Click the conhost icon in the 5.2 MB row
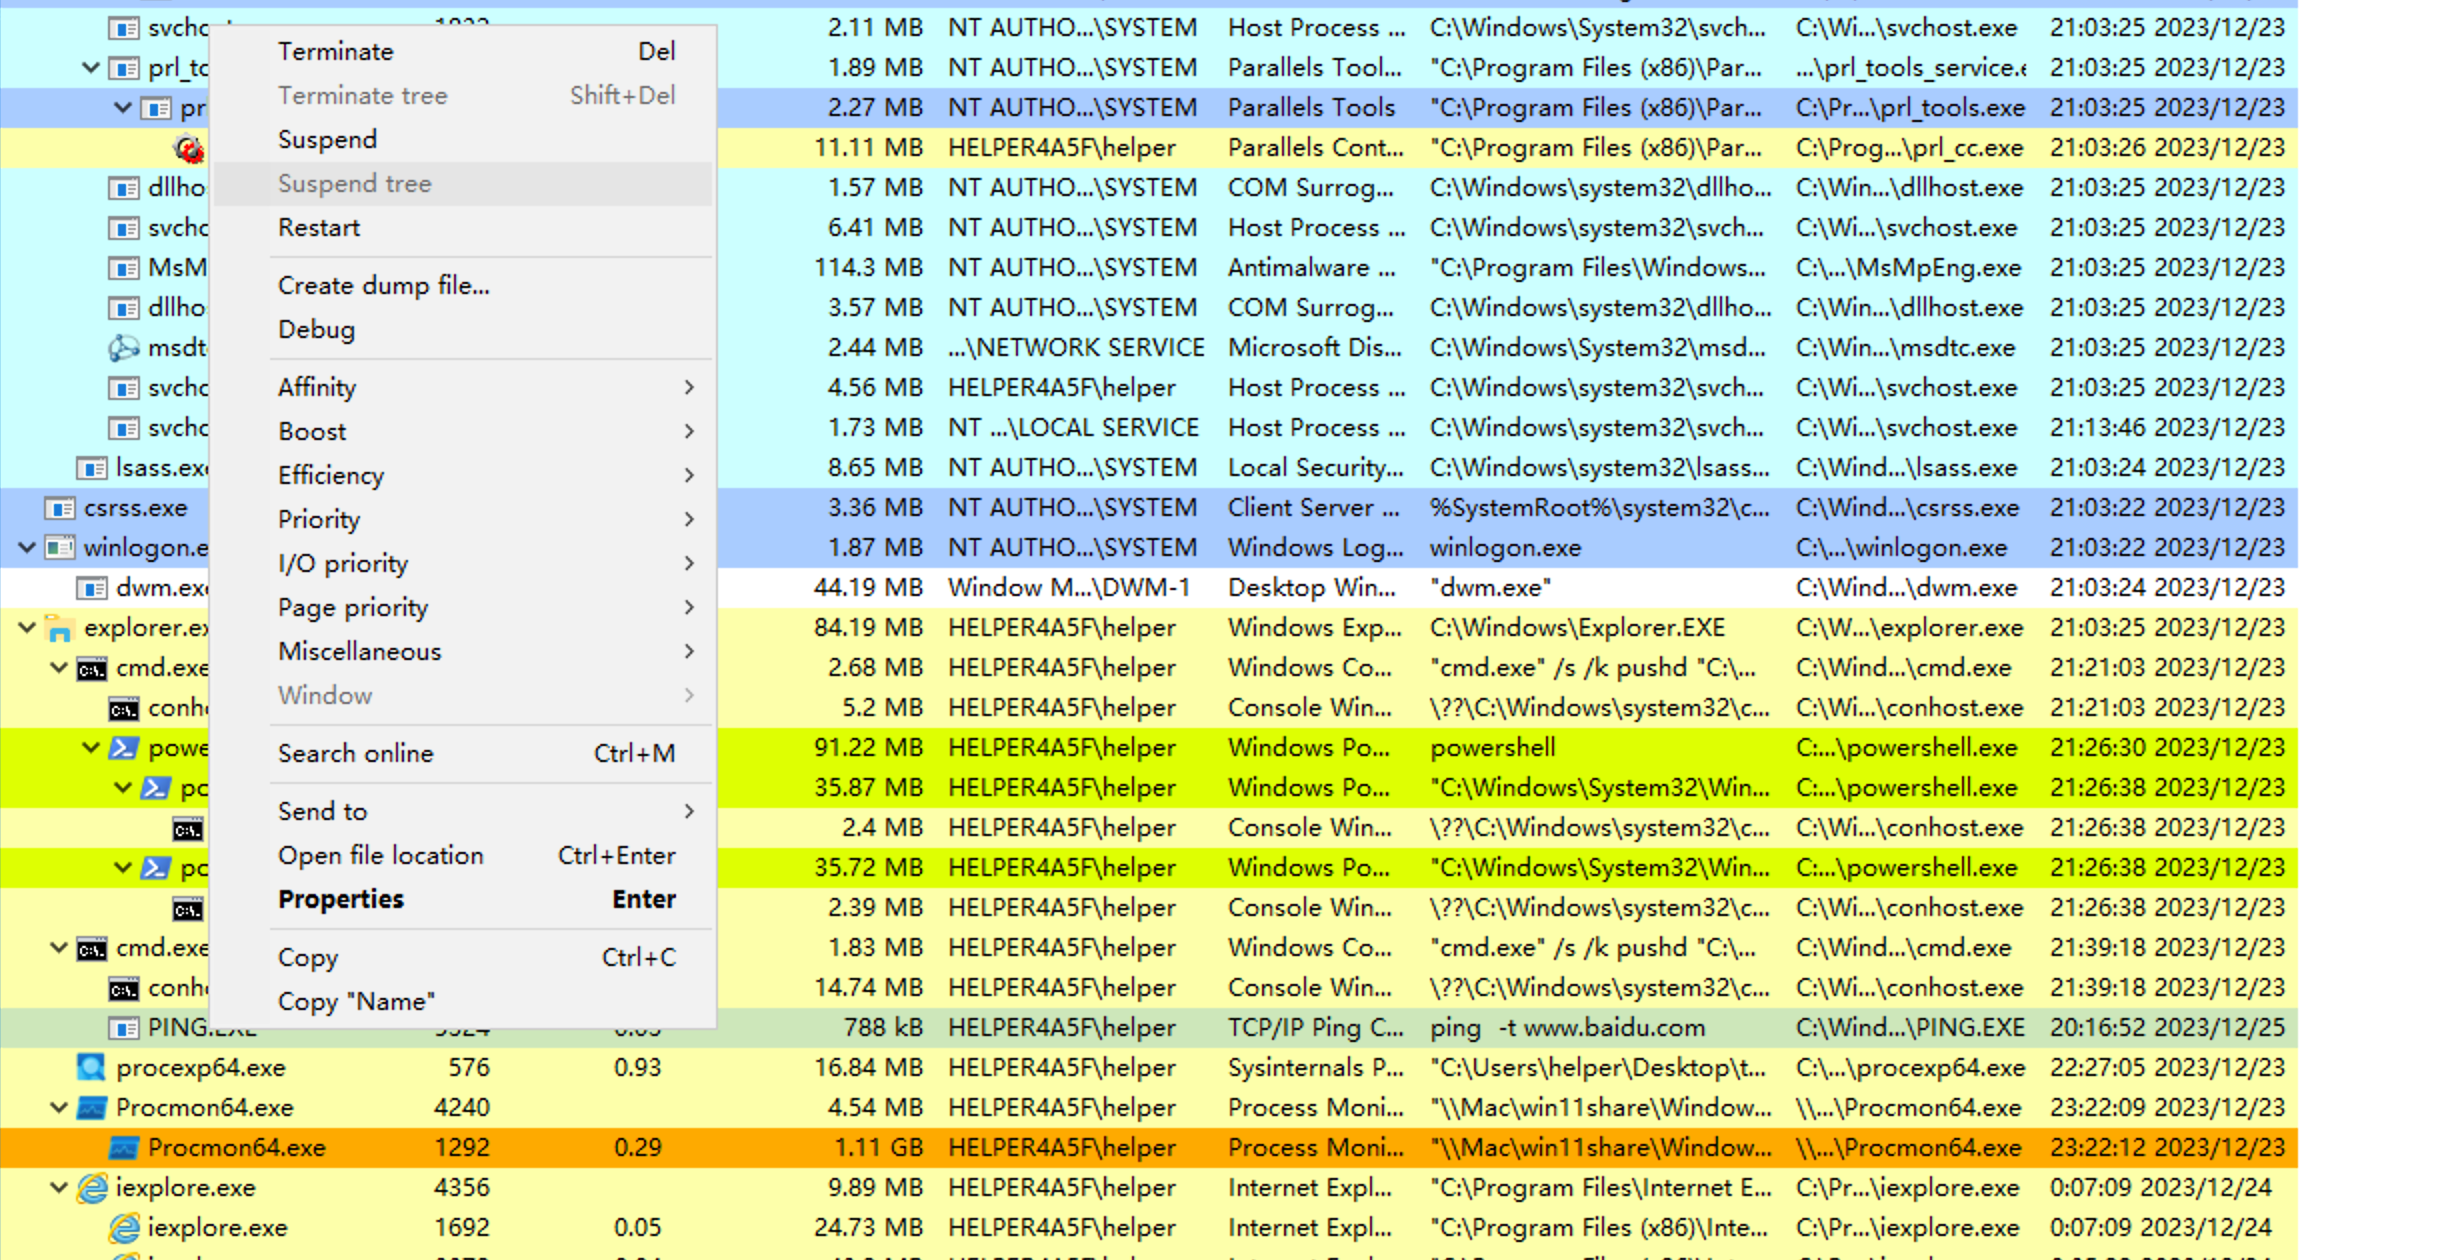Screen dimensions: 2442x1260 (x=124, y=708)
